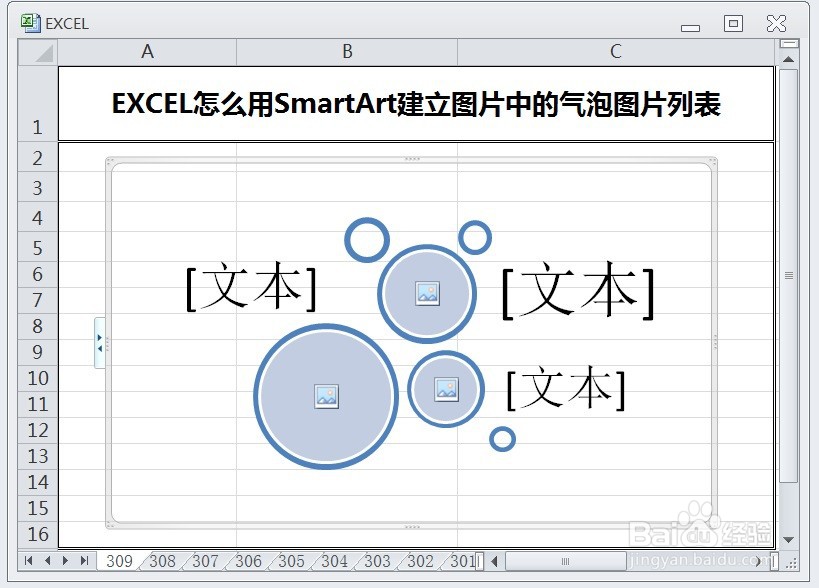
Task: Maximize the EXCEL window
Action: click(733, 23)
